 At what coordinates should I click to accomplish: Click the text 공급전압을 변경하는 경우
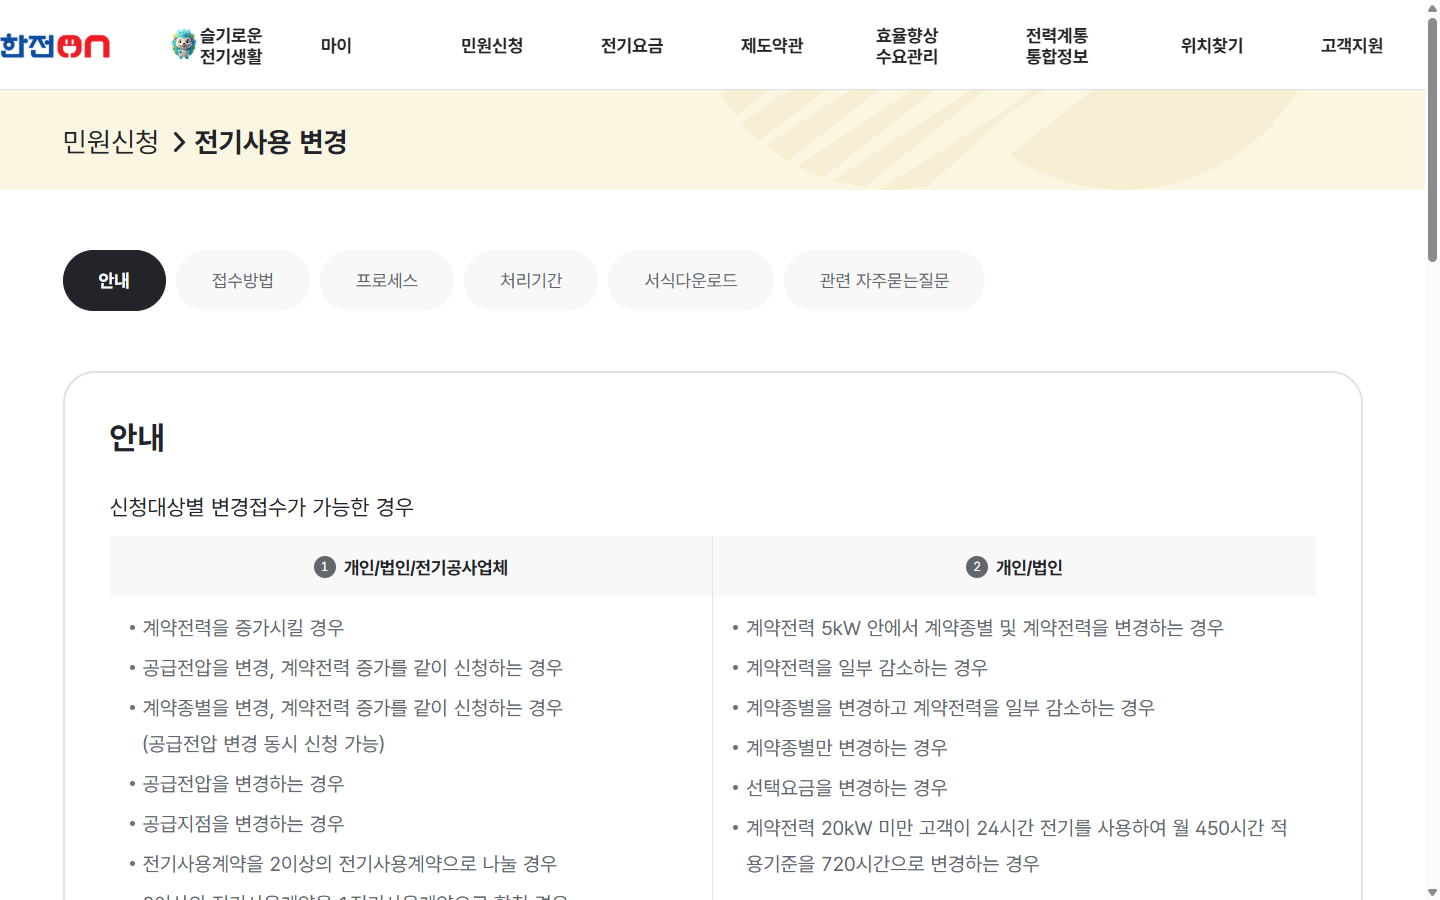[243, 784]
